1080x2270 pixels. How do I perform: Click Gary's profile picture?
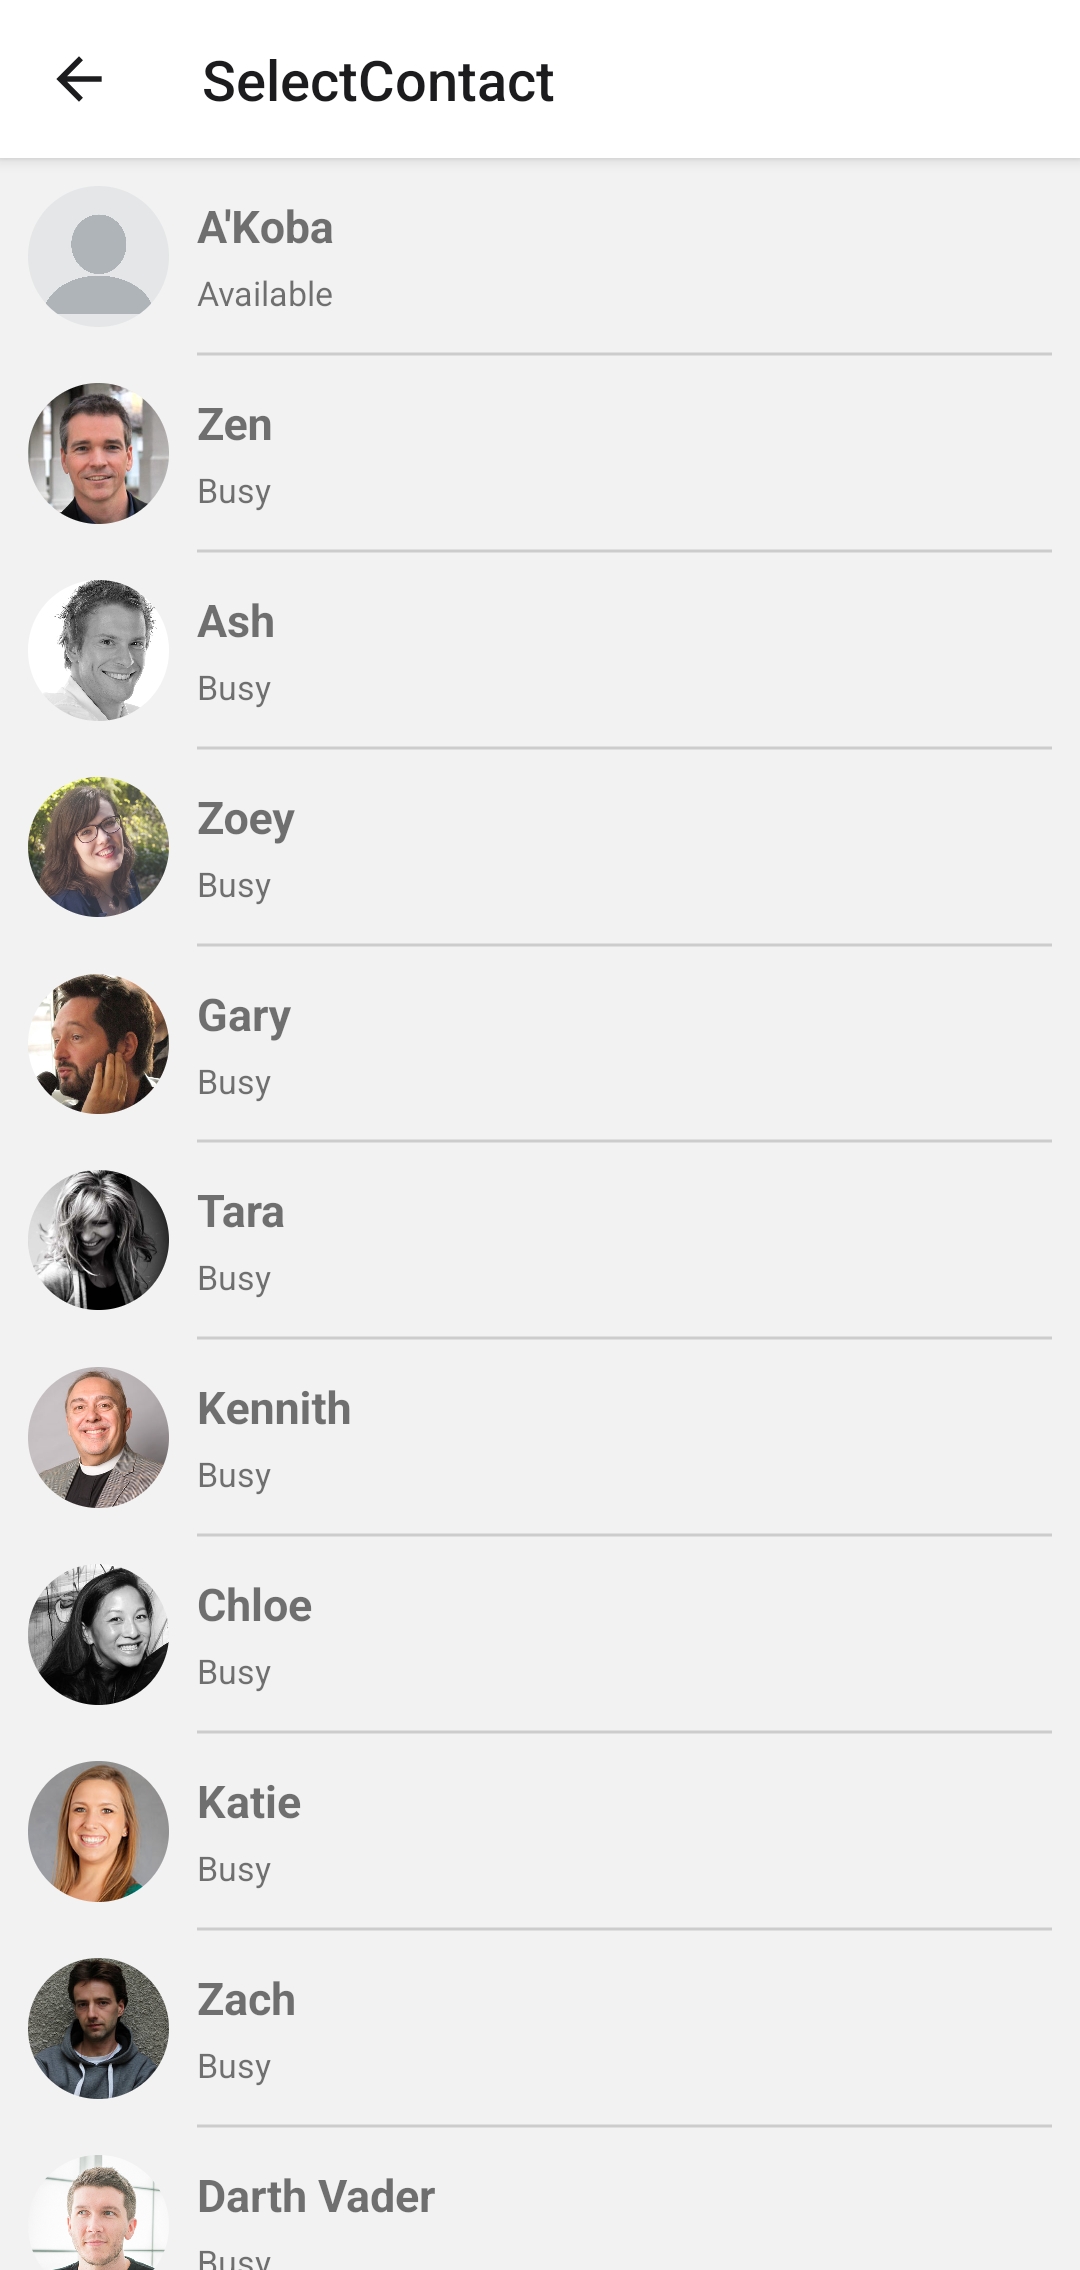coord(98,1043)
